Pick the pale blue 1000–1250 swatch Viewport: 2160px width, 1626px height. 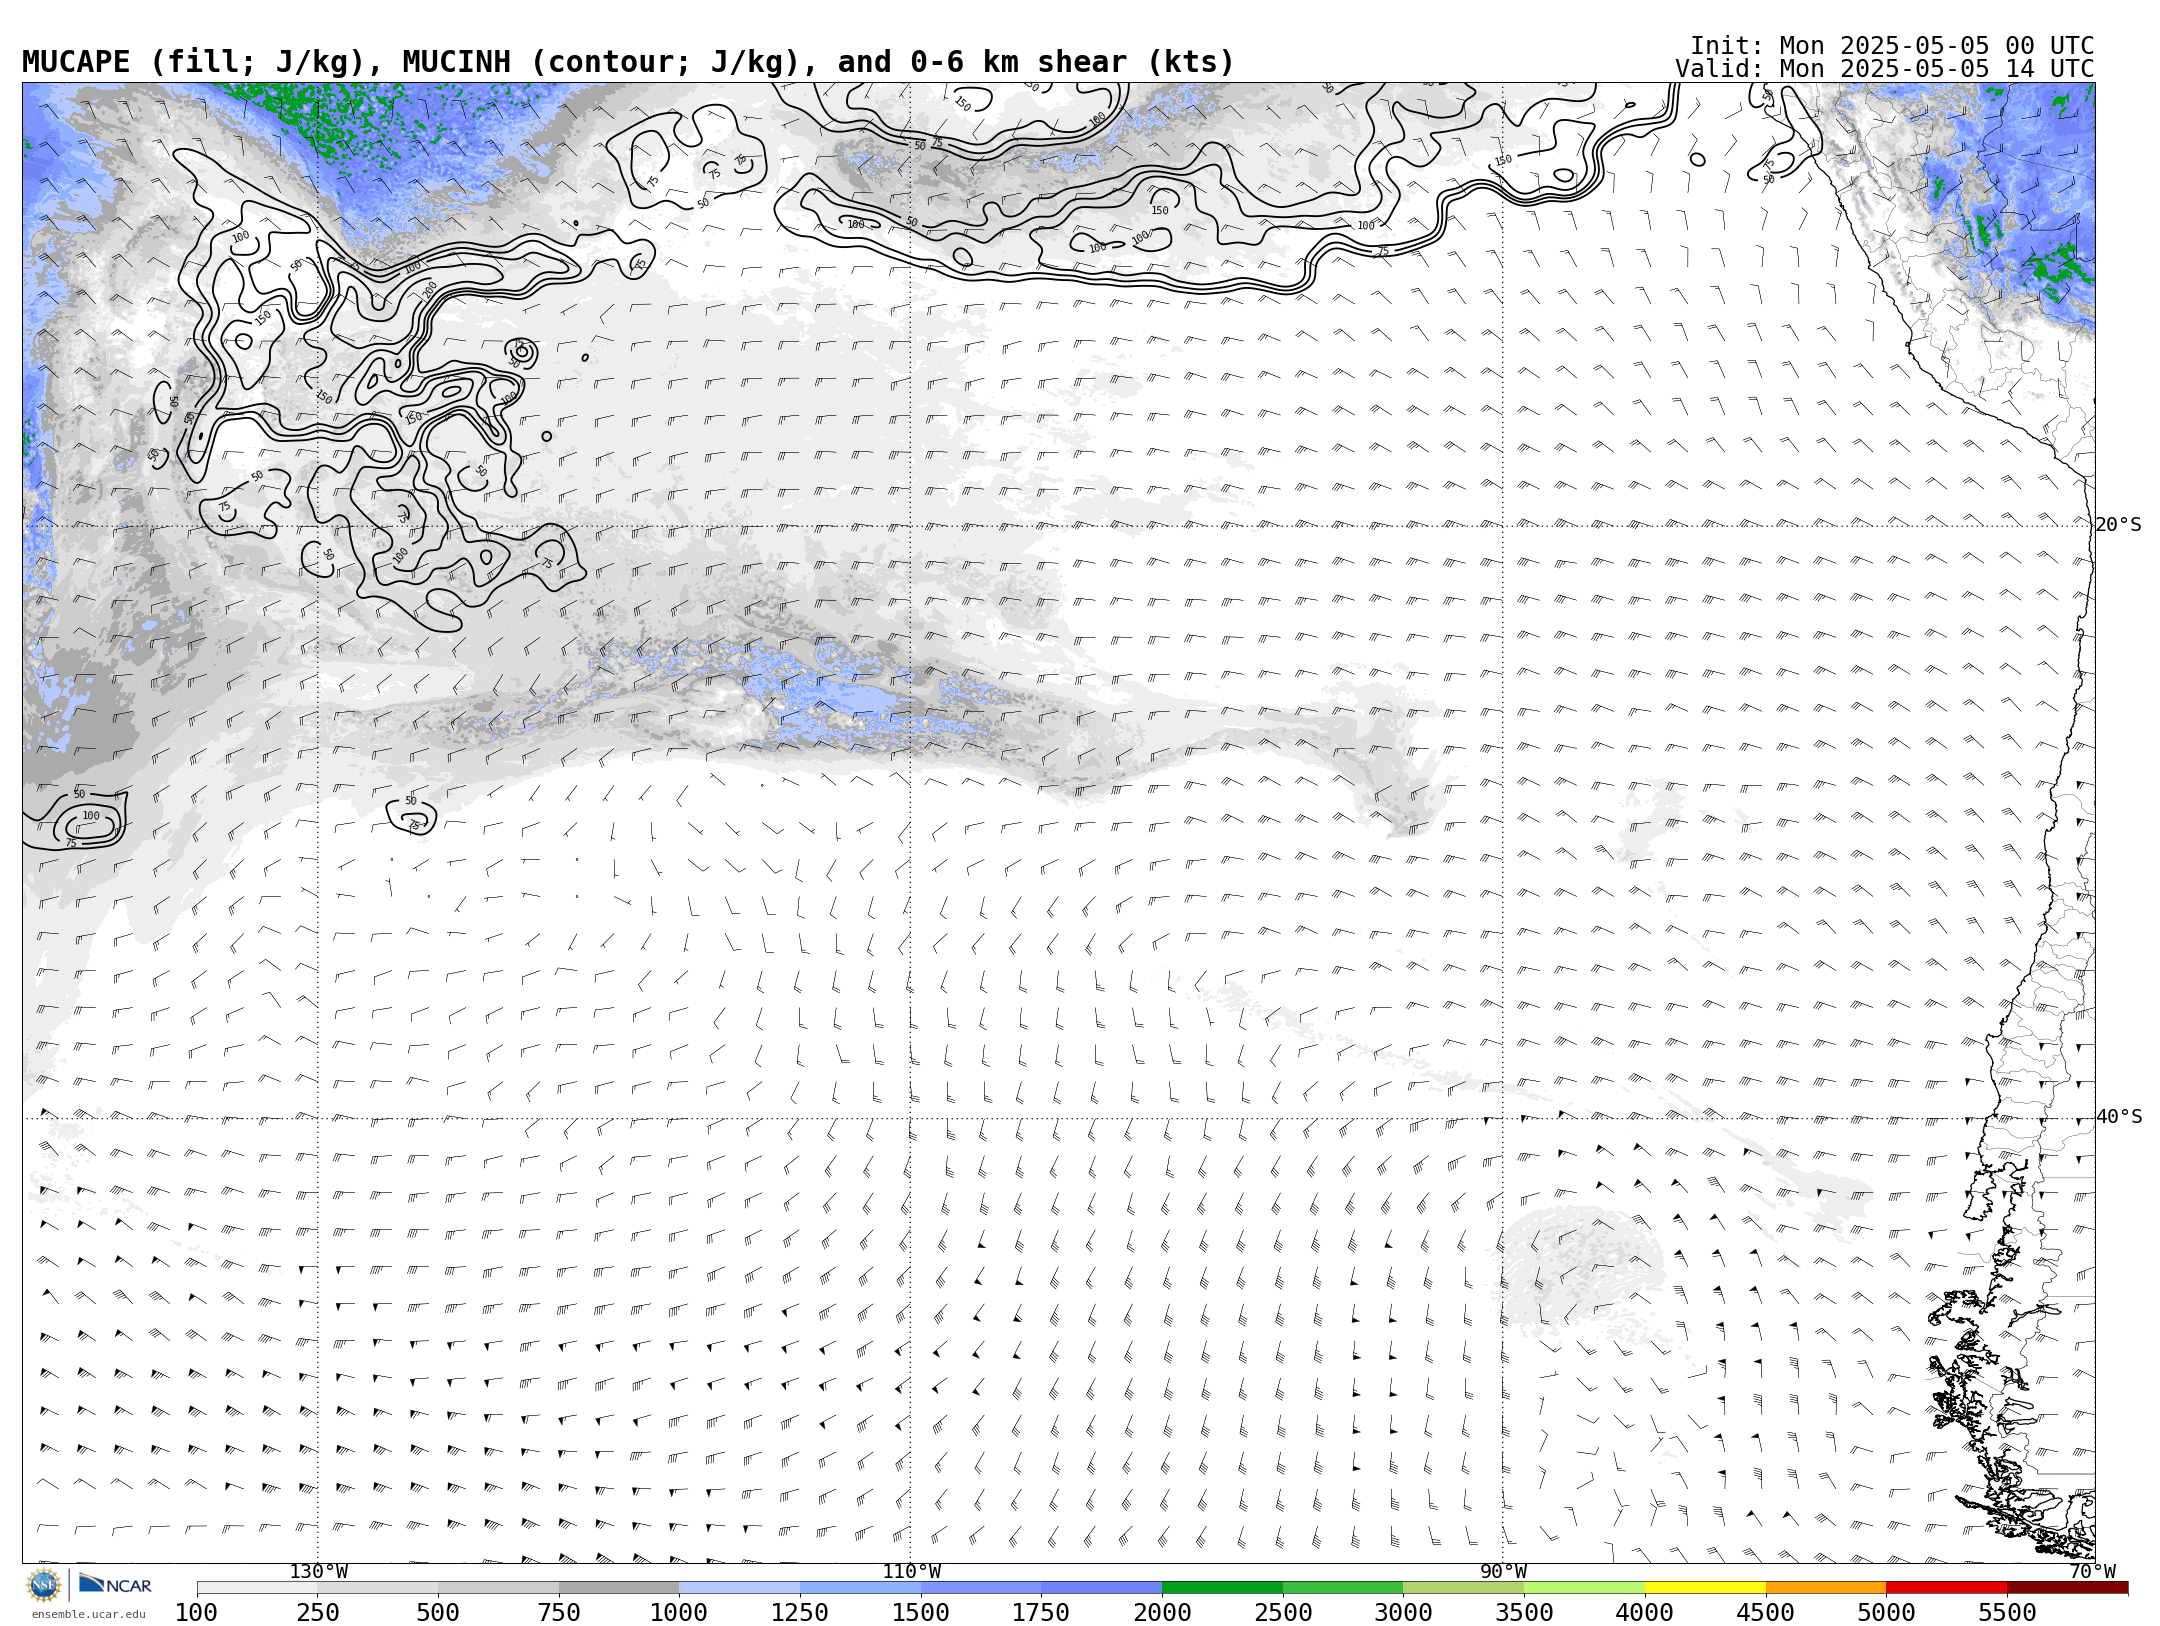[740, 1588]
